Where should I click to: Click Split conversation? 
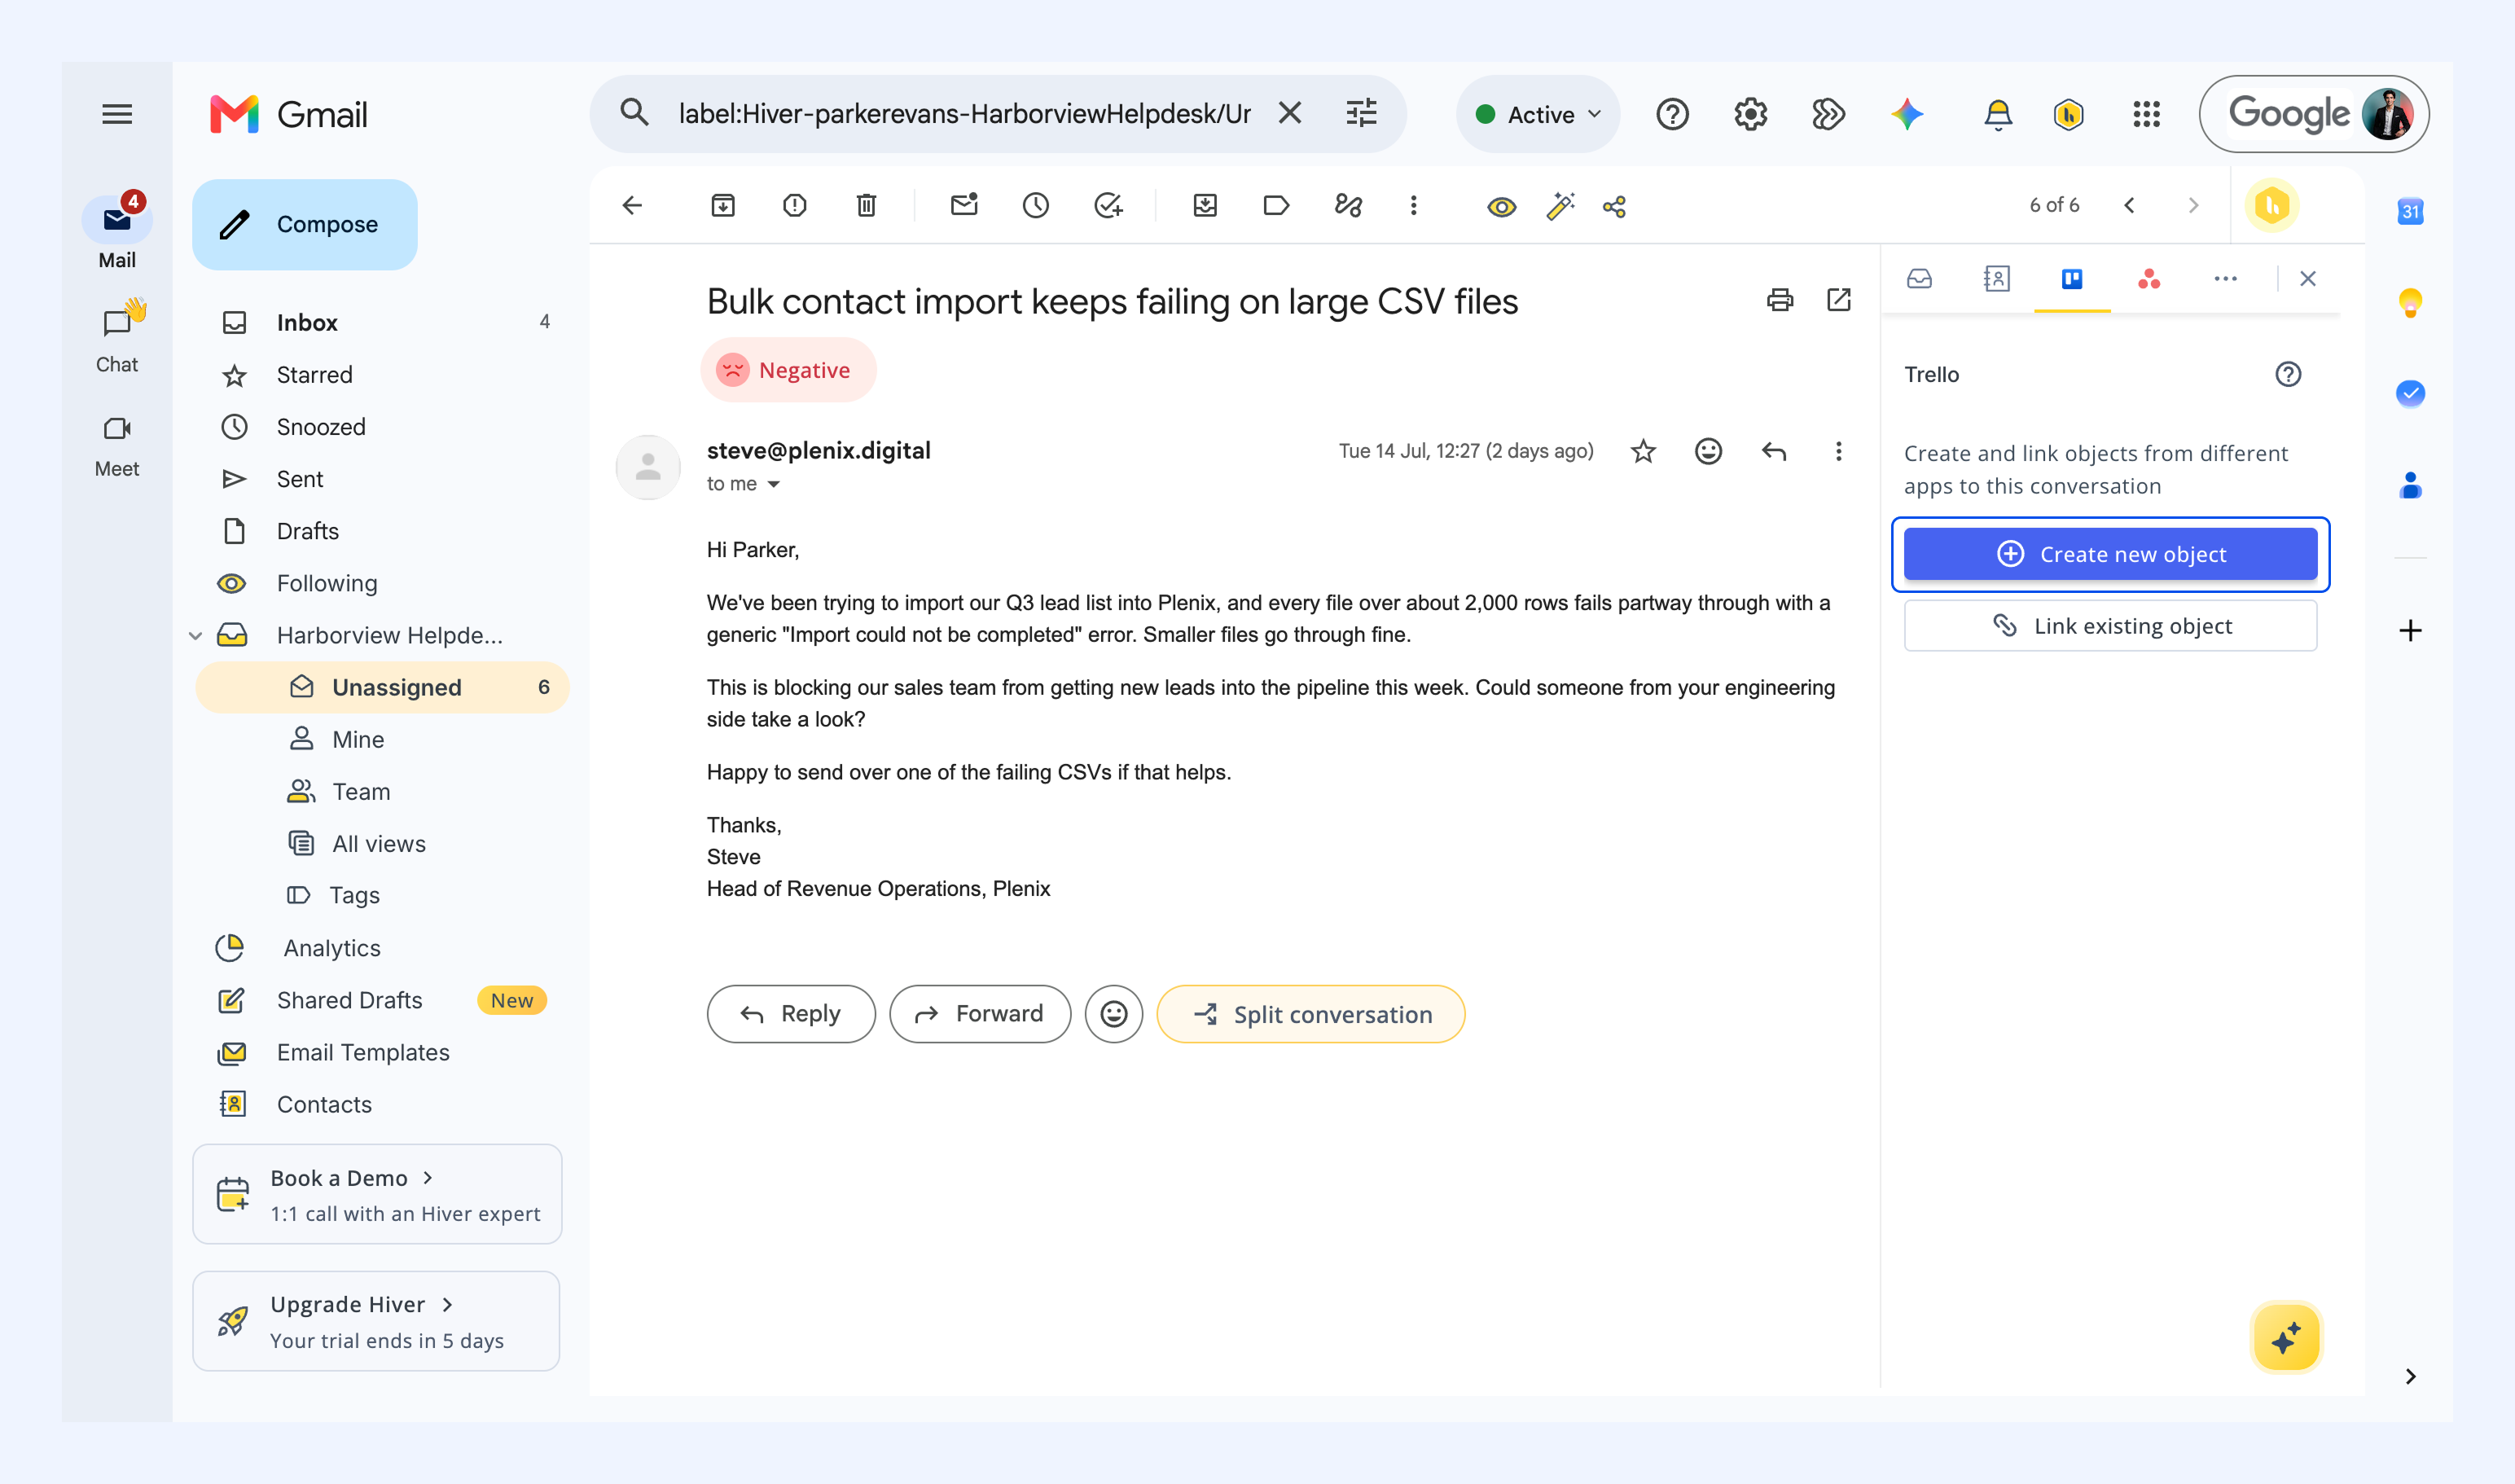(1311, 1014)
